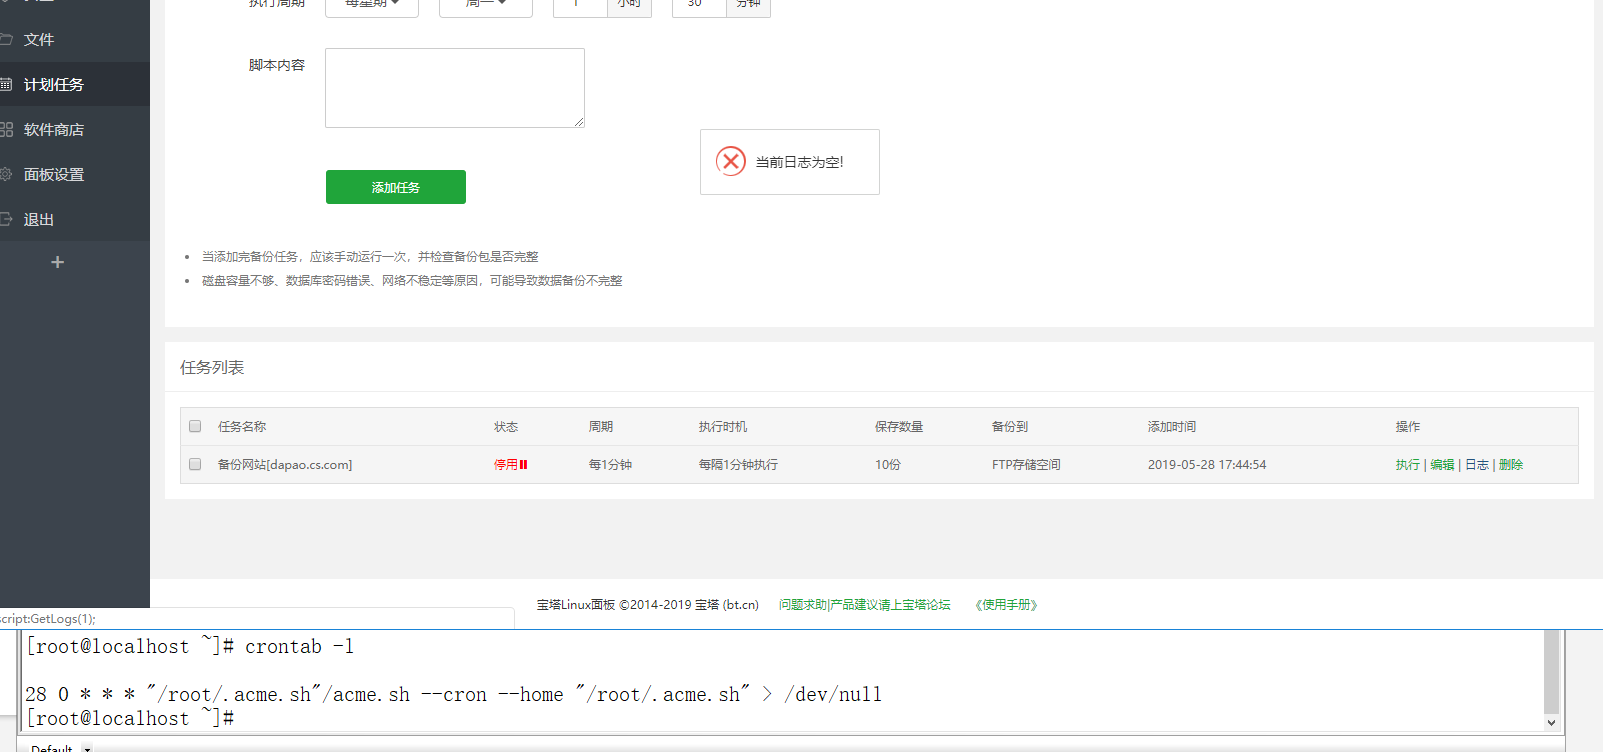Image resolution: width=1603 pixels, height=752 pixels.
Task: Go to 面板设置 in the sidebar
Action: (75, 175)
